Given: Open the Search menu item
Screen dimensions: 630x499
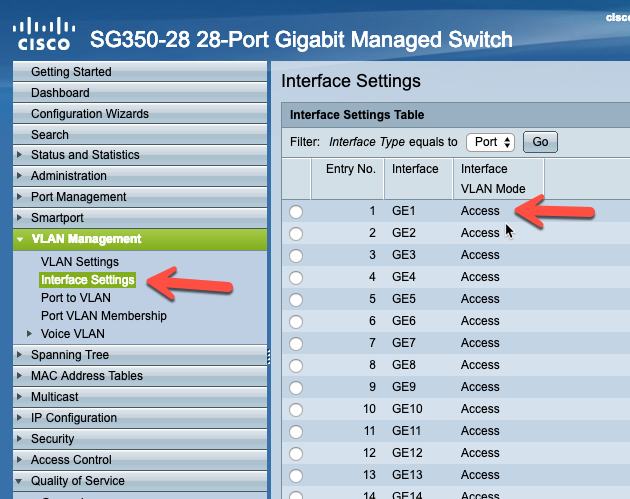Looking at the screenshot, I should point(140,135).
